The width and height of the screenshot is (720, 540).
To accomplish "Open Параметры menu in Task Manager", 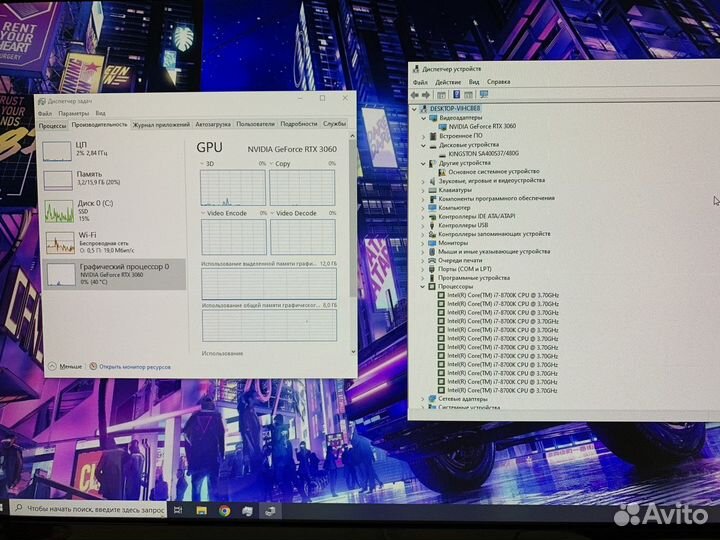I will point(73,113).
